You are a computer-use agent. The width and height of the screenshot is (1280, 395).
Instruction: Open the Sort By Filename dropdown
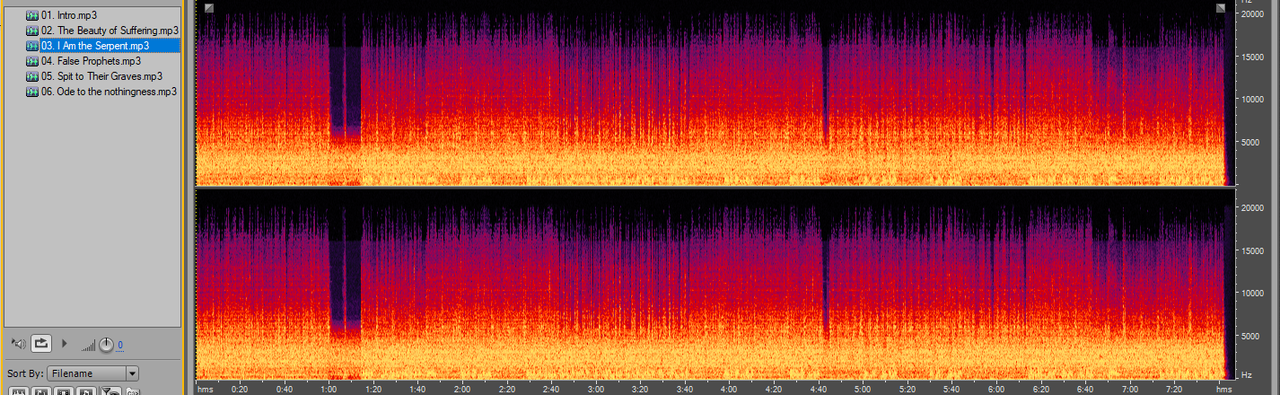tap(93, 373)
